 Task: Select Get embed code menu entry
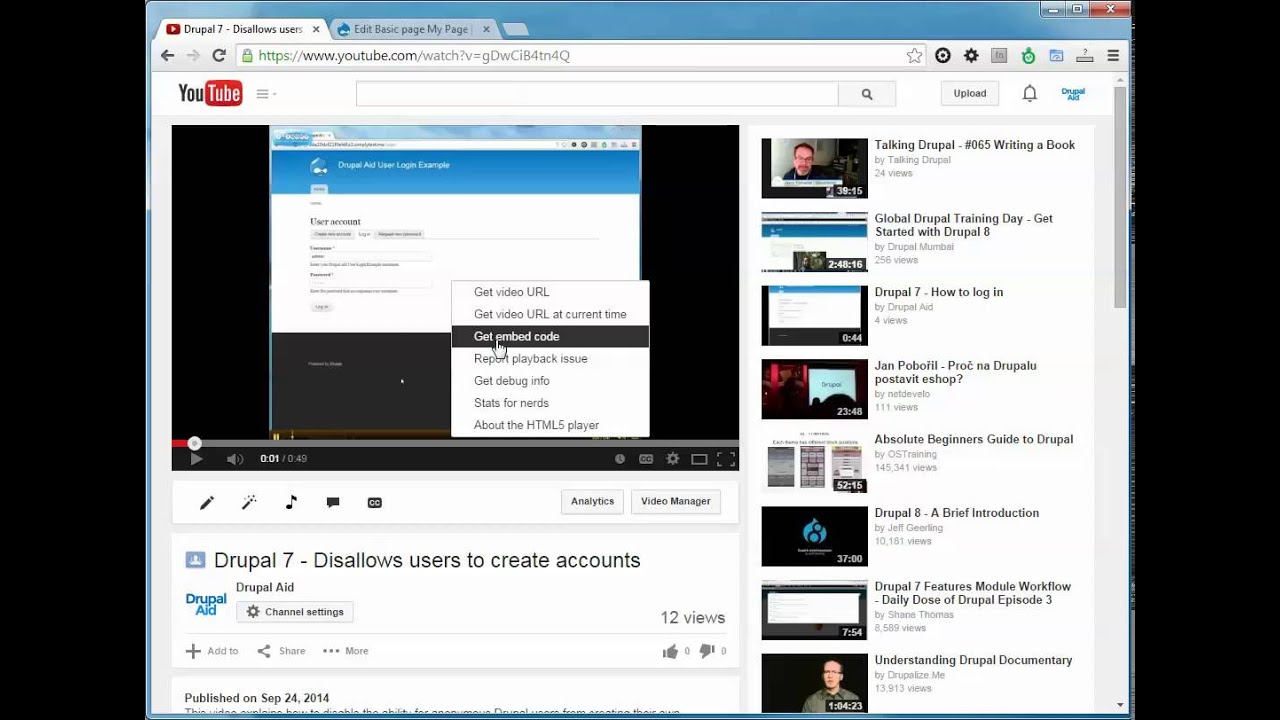(550, 336)
